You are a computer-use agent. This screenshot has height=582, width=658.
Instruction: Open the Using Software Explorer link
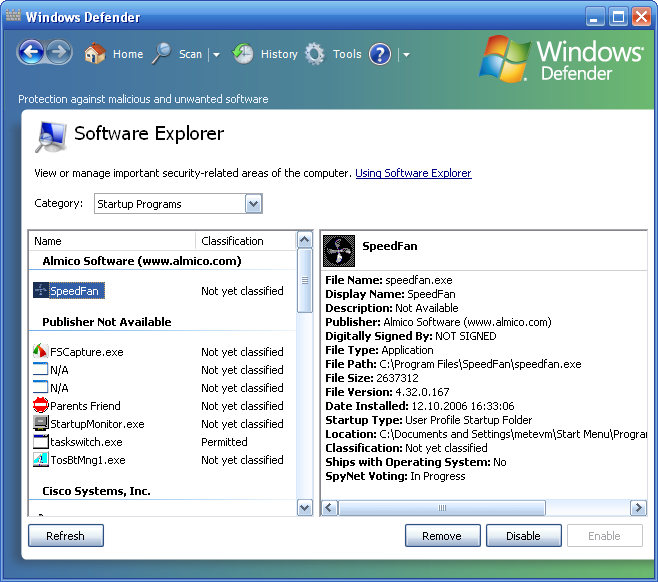tap(413, 173)
